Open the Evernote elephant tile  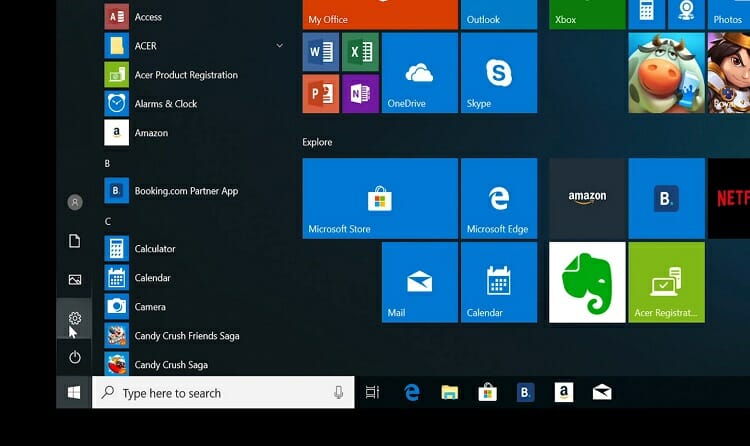(x=587, y=282)
